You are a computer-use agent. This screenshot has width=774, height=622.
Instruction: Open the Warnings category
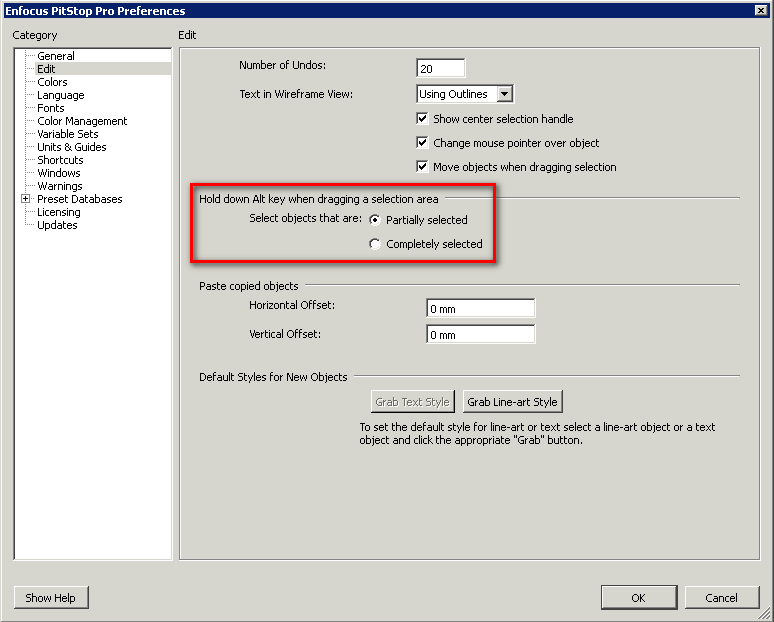60,186
